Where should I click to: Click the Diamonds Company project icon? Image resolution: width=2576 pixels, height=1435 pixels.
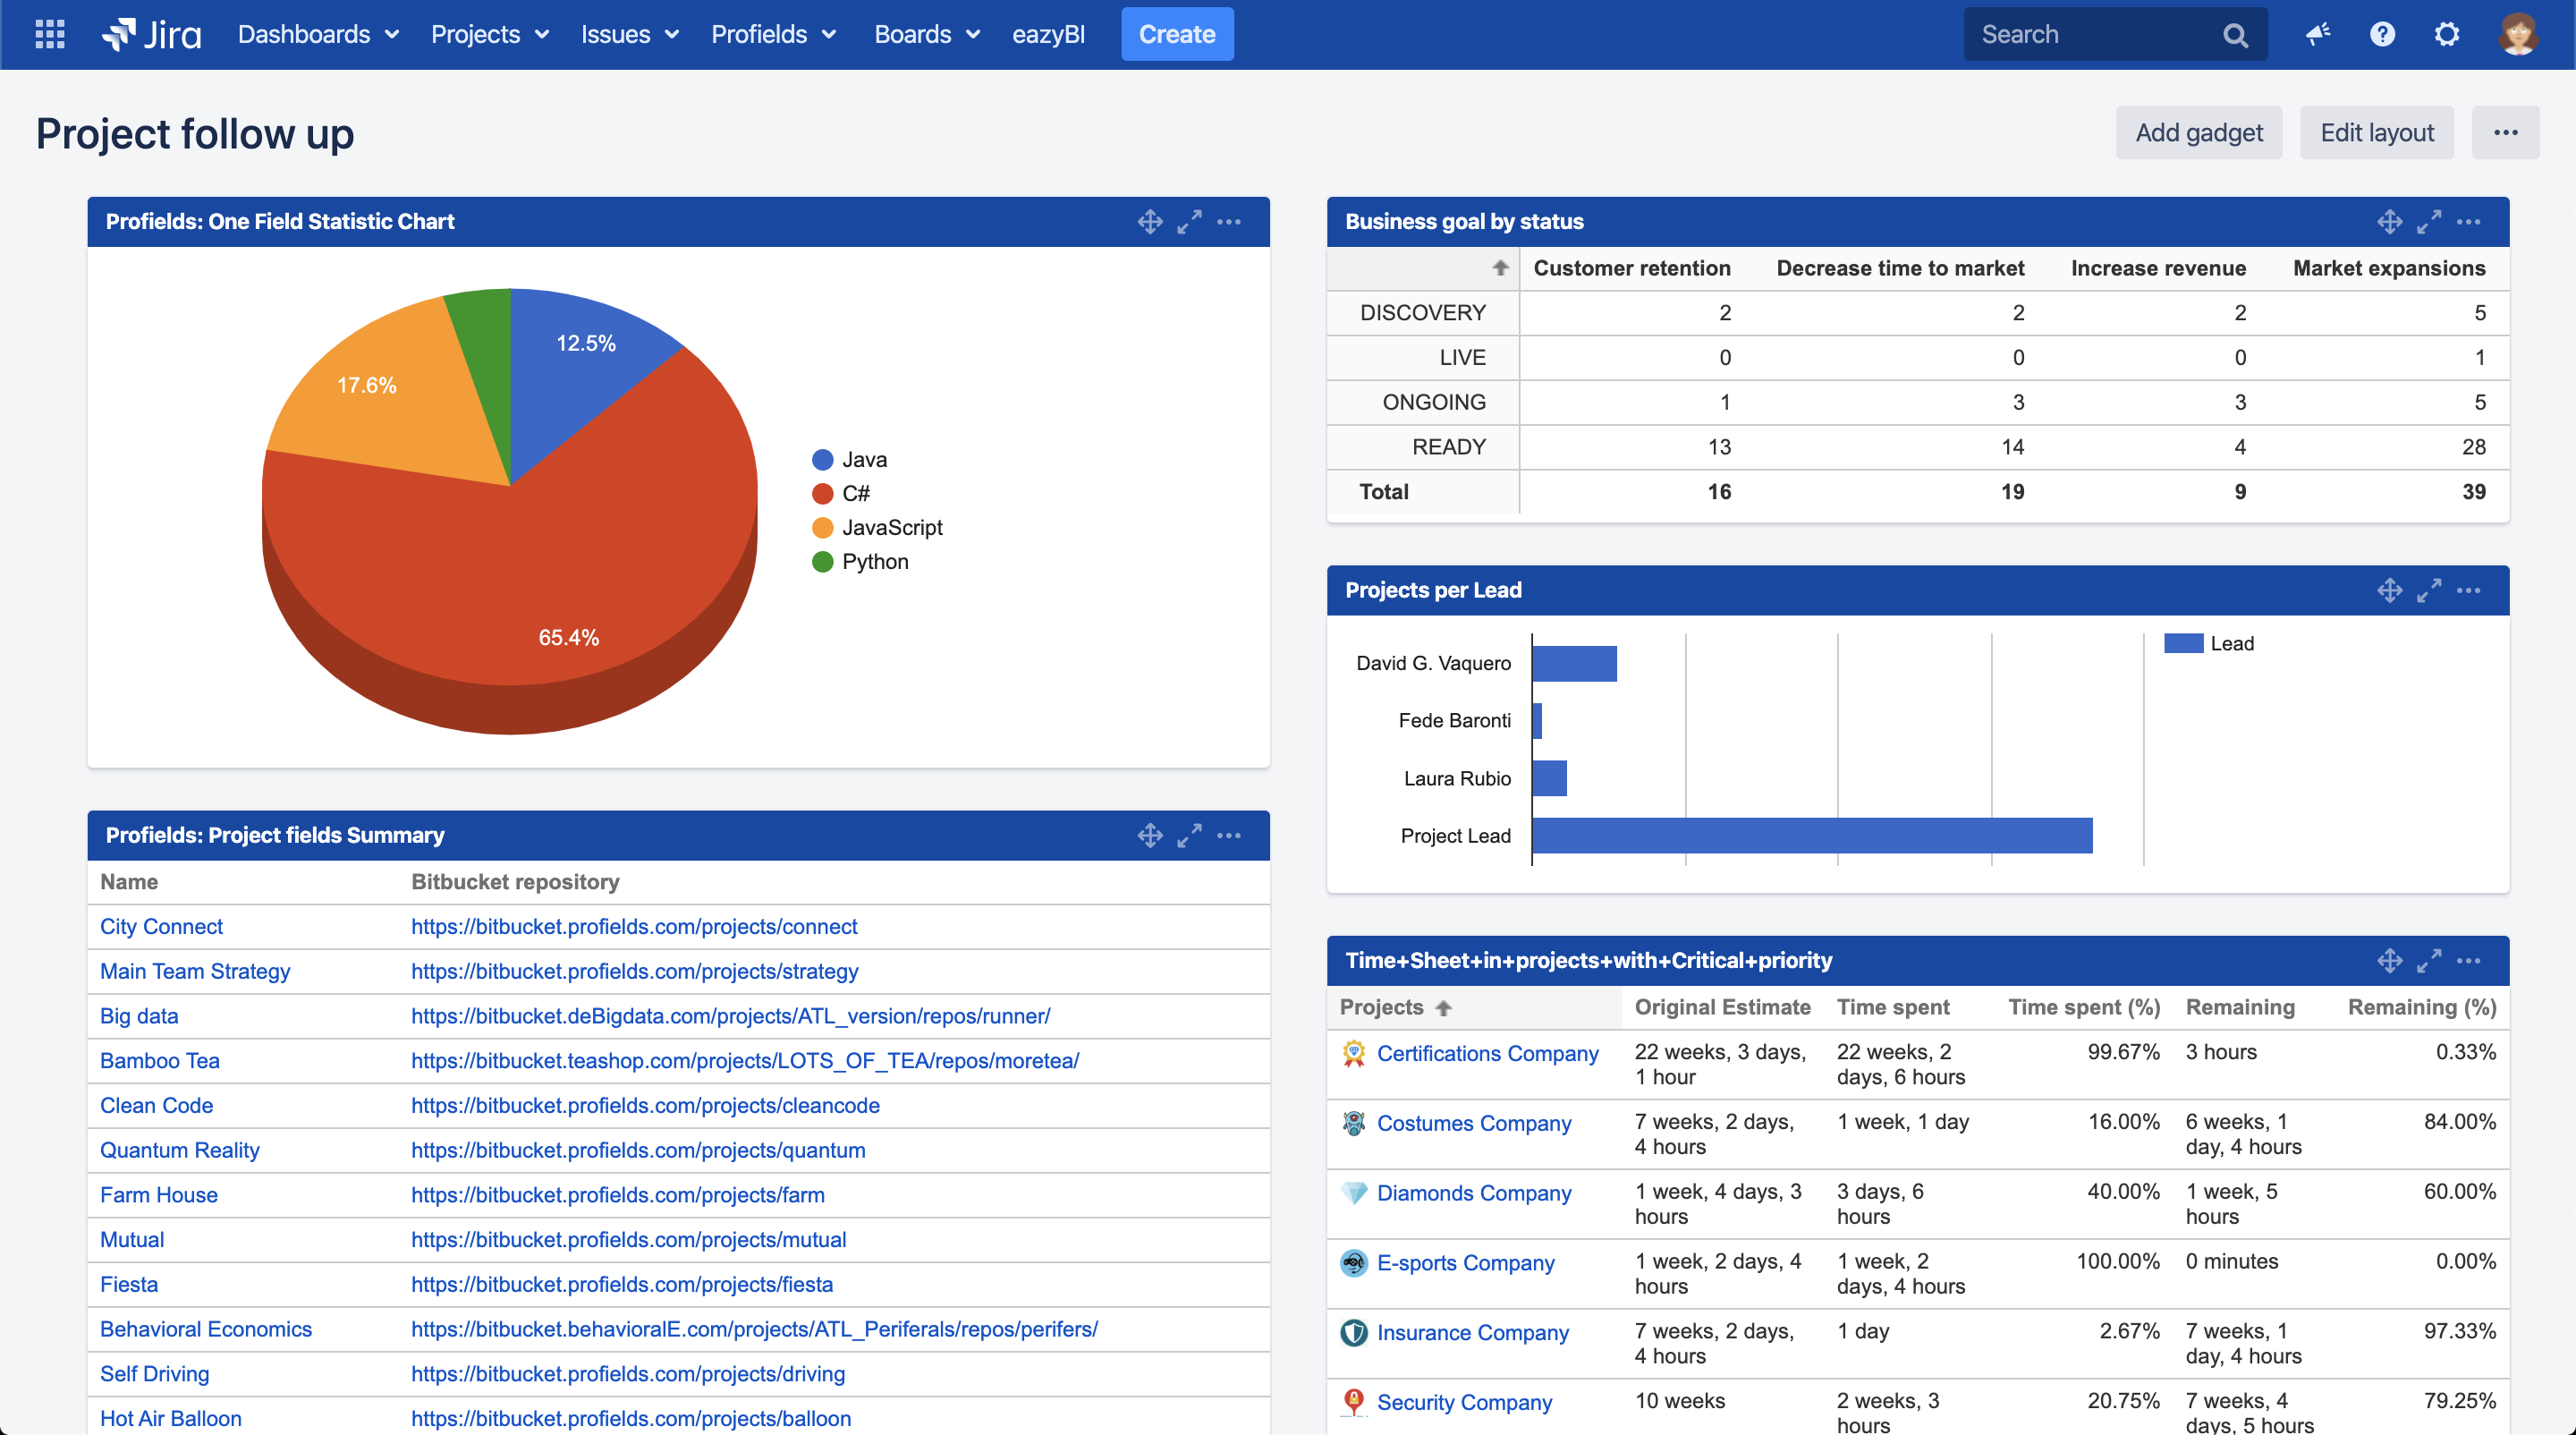click(x=1354, y=1193)
